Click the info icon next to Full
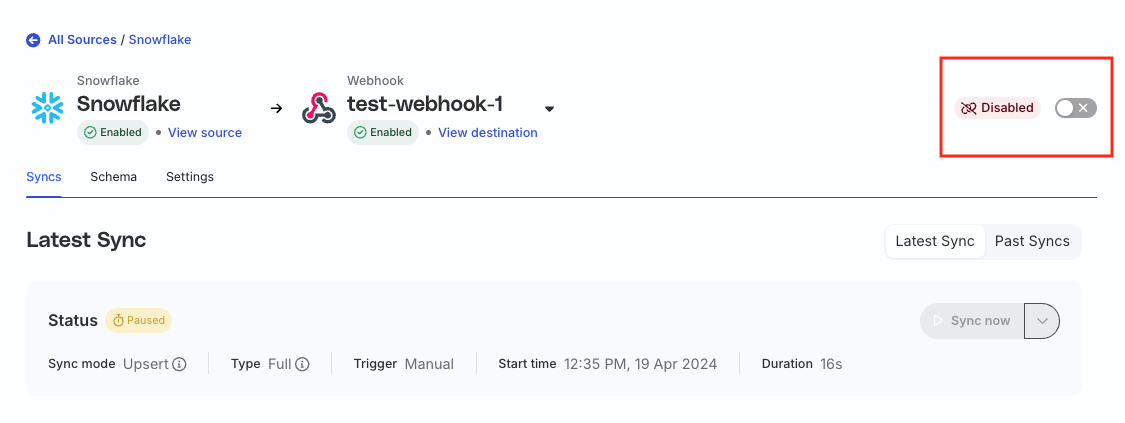Image resolution: width=1125 pixels, height=423 pixels. (302, 364)
